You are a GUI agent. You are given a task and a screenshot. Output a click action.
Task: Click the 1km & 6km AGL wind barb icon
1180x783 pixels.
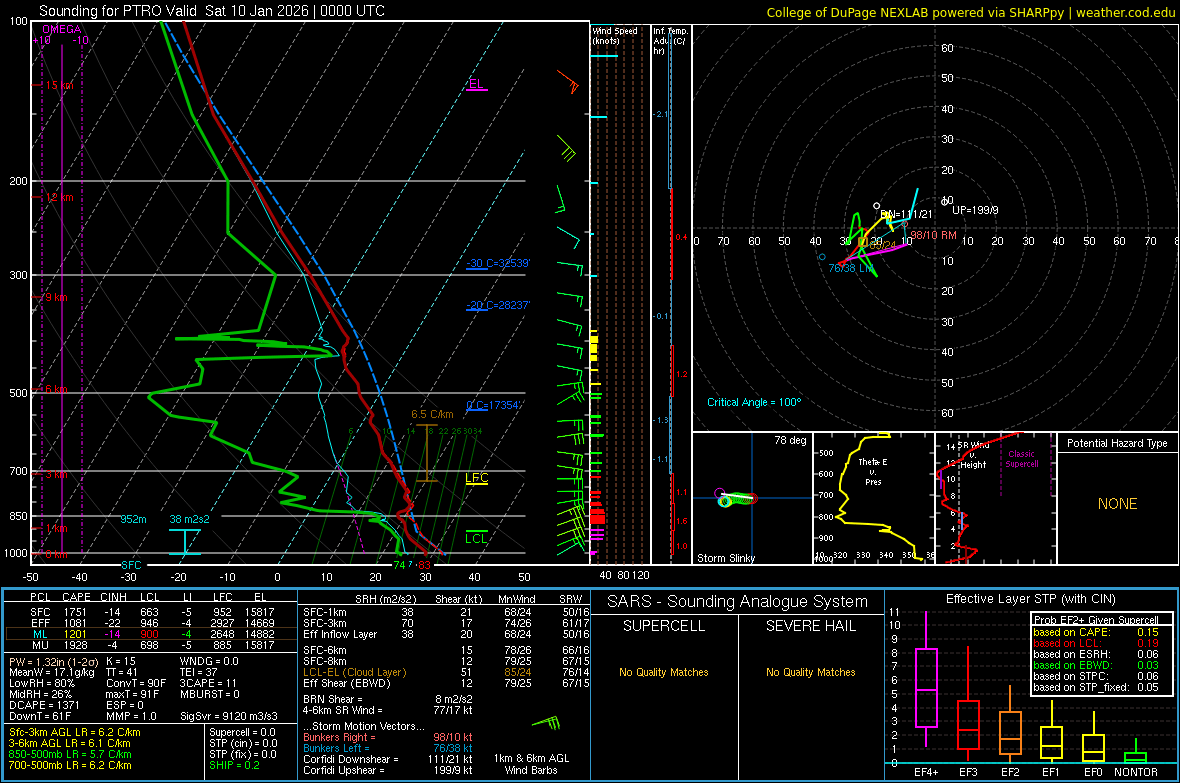tap(546, 724)
